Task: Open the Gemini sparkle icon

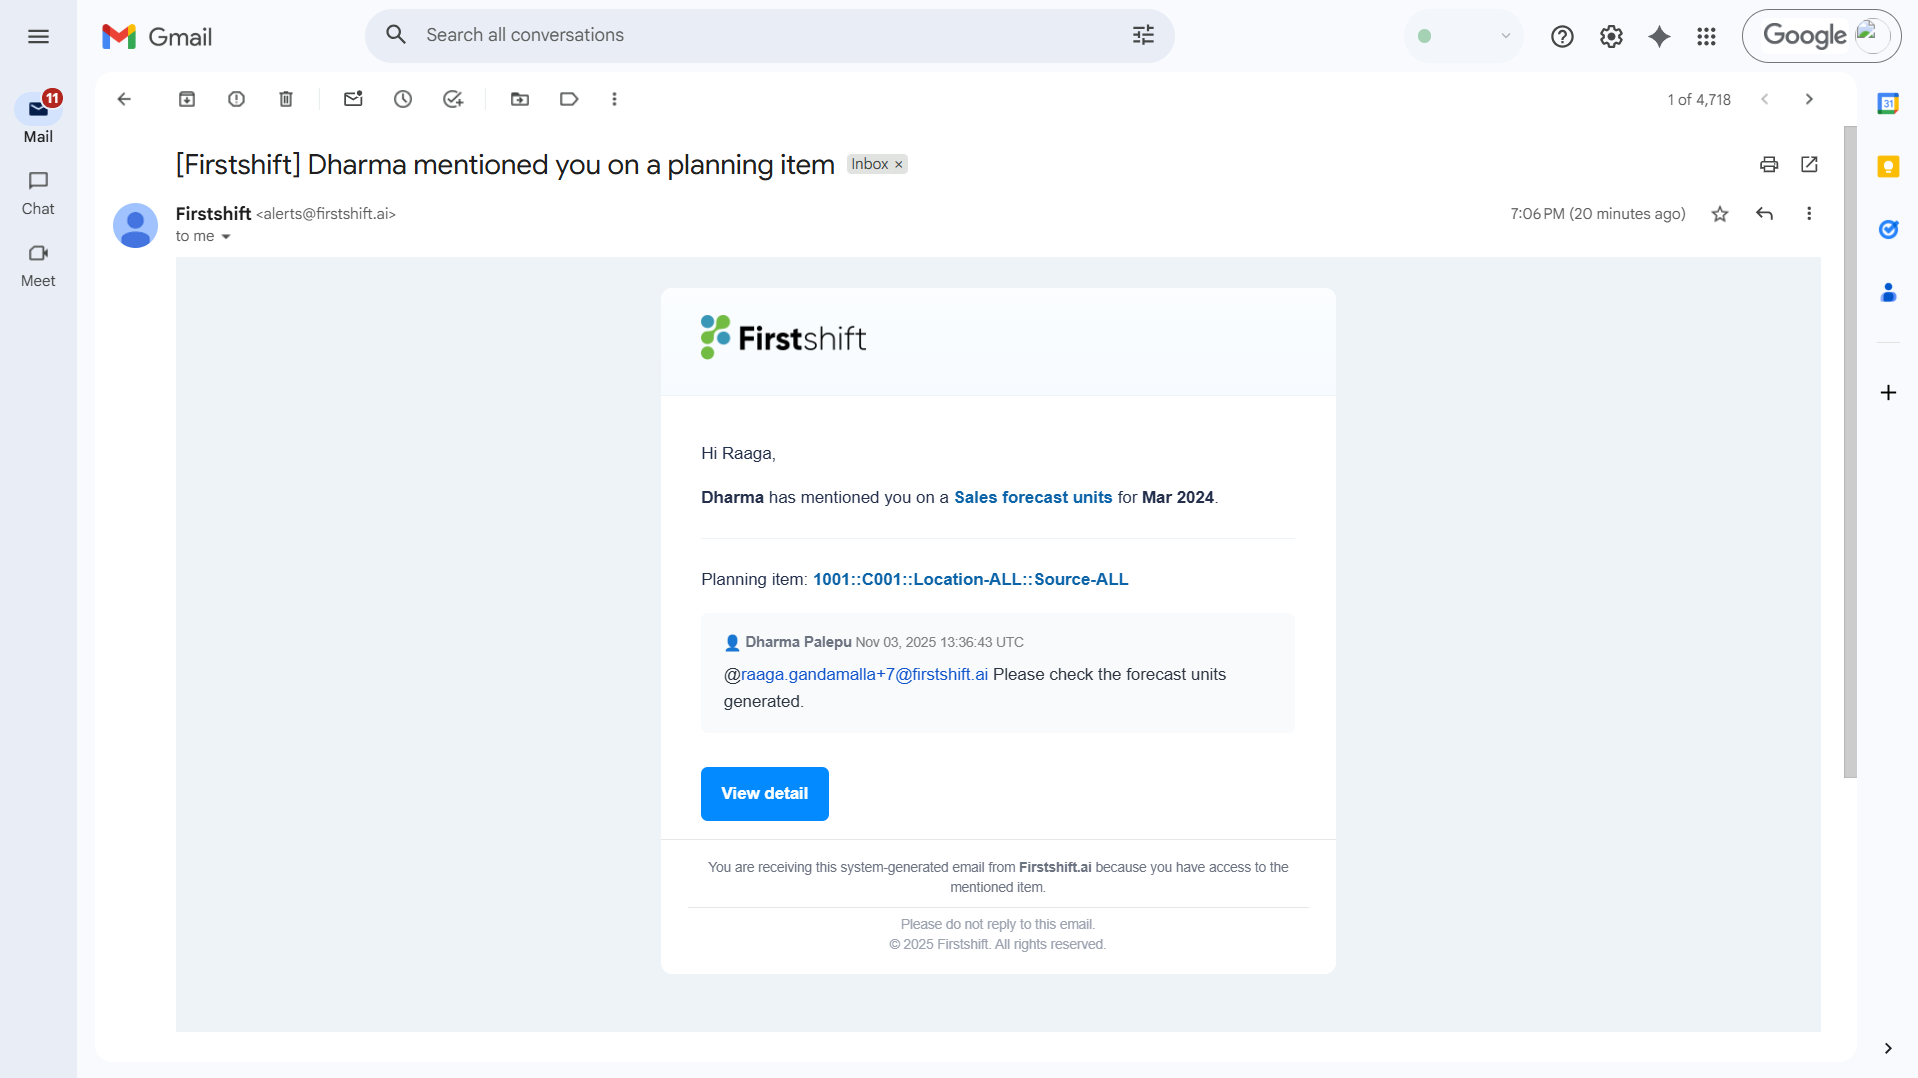Action: coord(1659,37)
